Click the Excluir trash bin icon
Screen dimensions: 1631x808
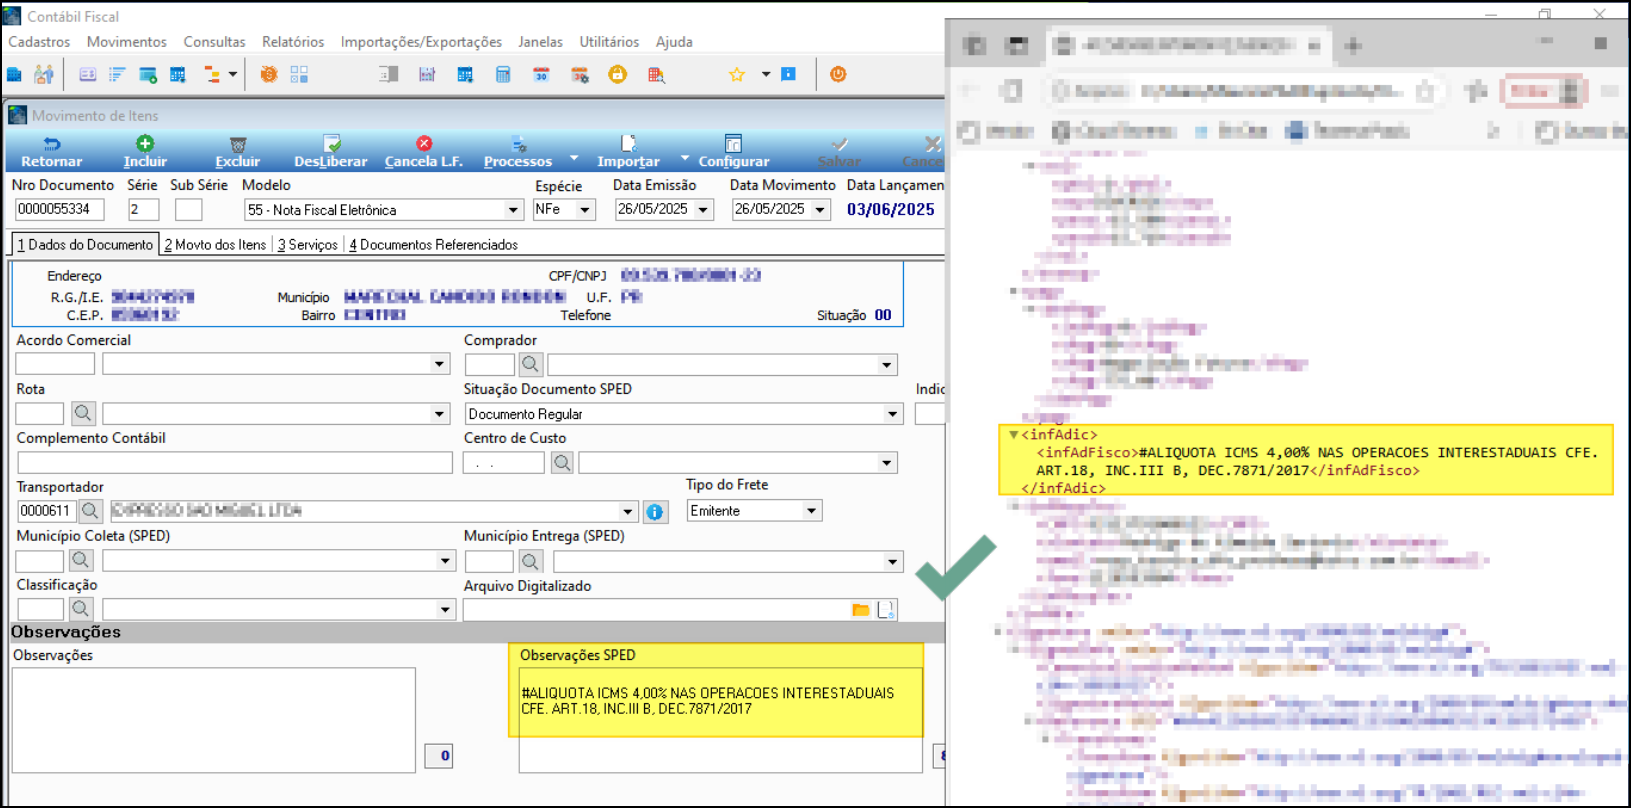237,144
